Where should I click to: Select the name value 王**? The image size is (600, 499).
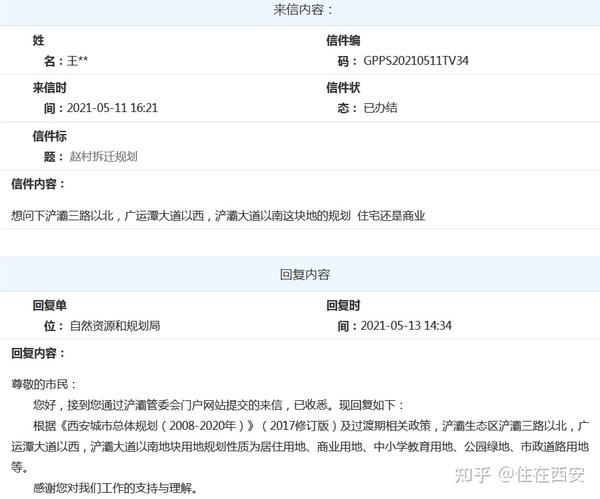pos(78,61)
